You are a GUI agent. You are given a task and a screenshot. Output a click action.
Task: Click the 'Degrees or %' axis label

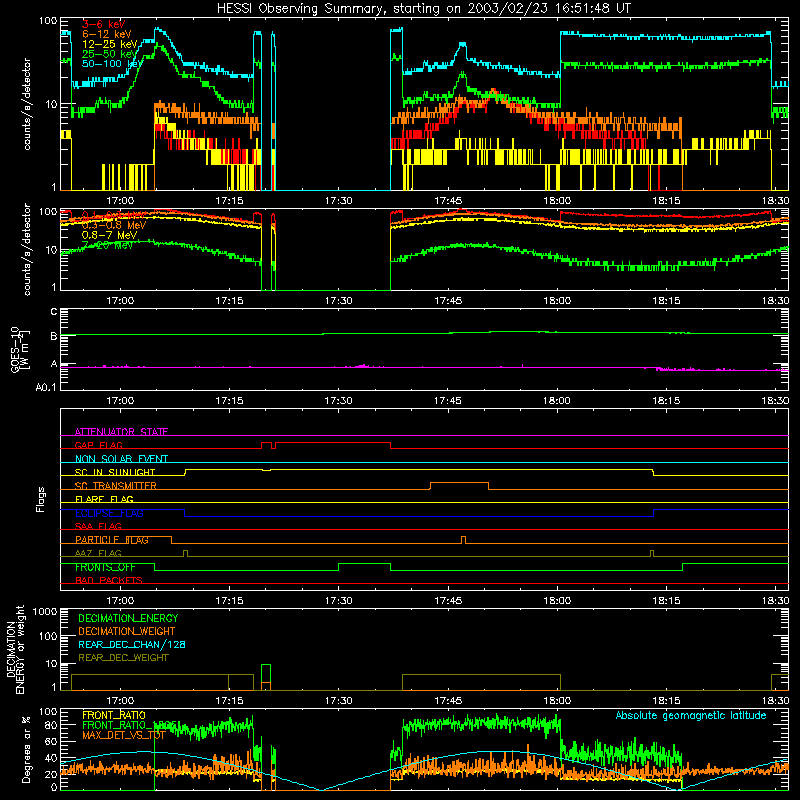click(26, 749)
